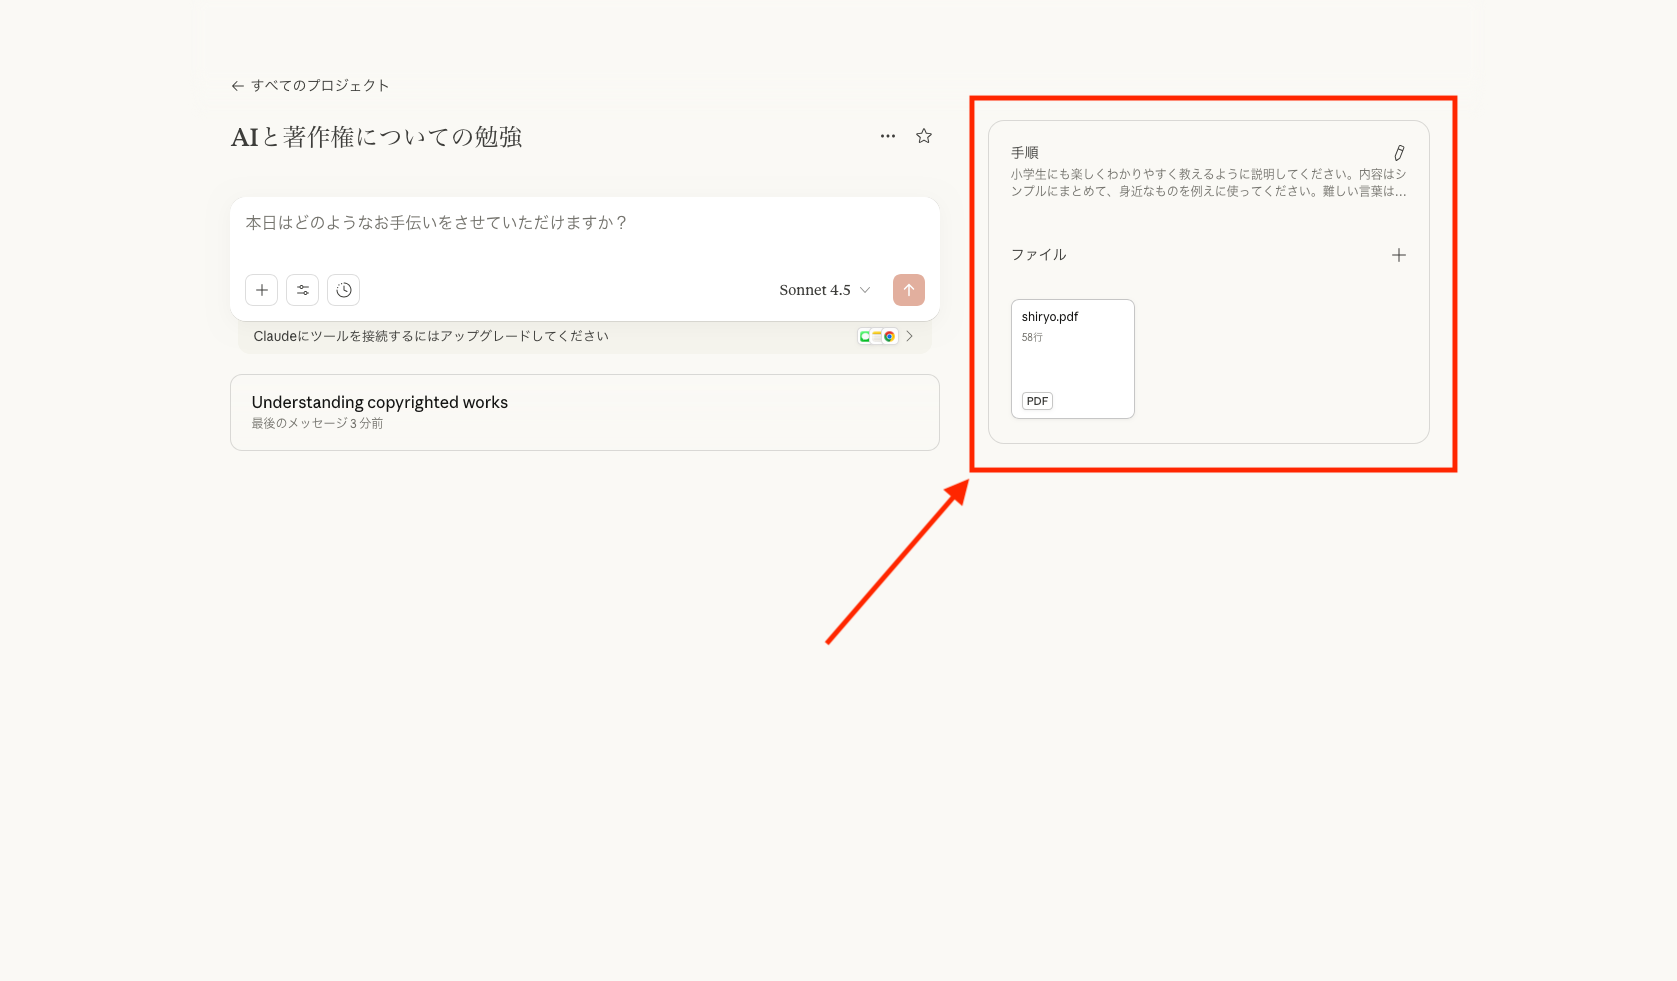Click the project title AIと著作権についての勉強
Screen dimensions: 1677x981
coord(377,137)
